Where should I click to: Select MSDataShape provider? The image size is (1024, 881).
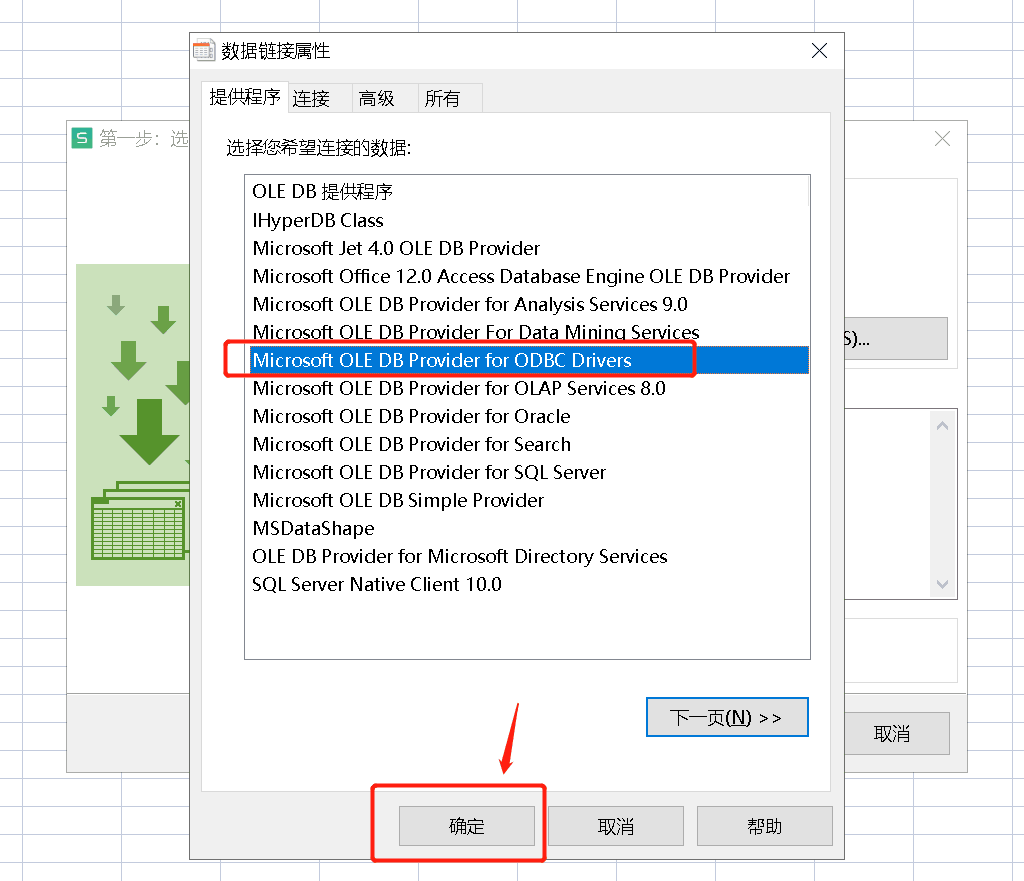click(313, 529)
